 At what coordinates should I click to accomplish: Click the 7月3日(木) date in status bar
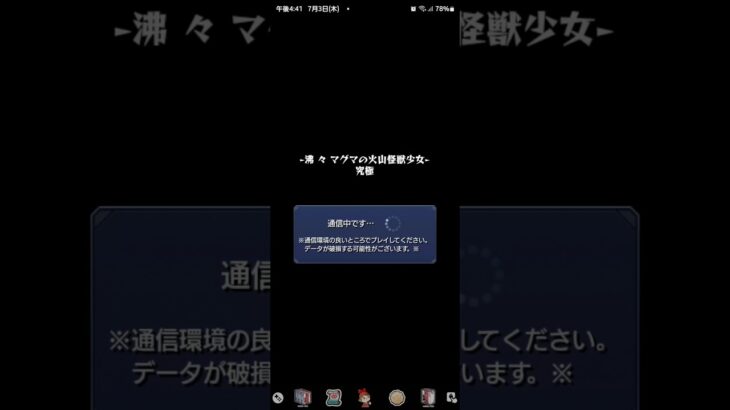323,9
